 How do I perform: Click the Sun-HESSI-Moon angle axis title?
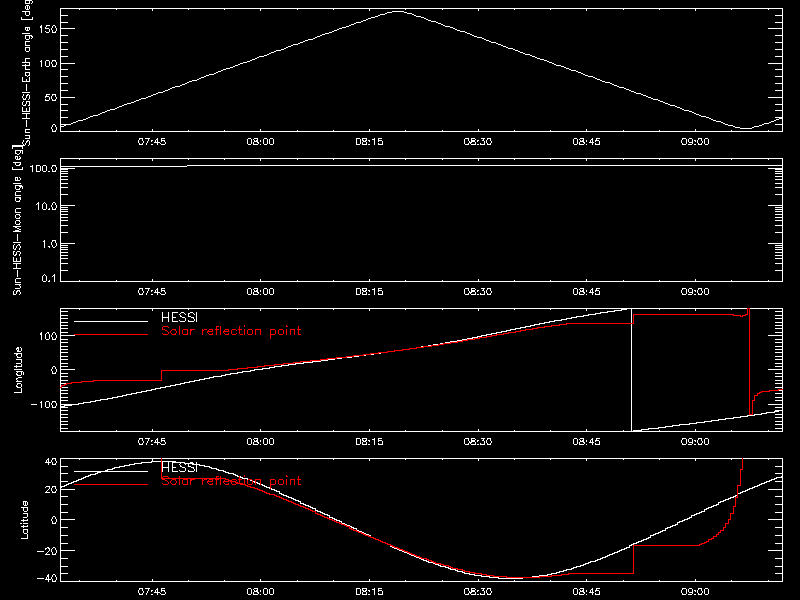coord(17,220)
